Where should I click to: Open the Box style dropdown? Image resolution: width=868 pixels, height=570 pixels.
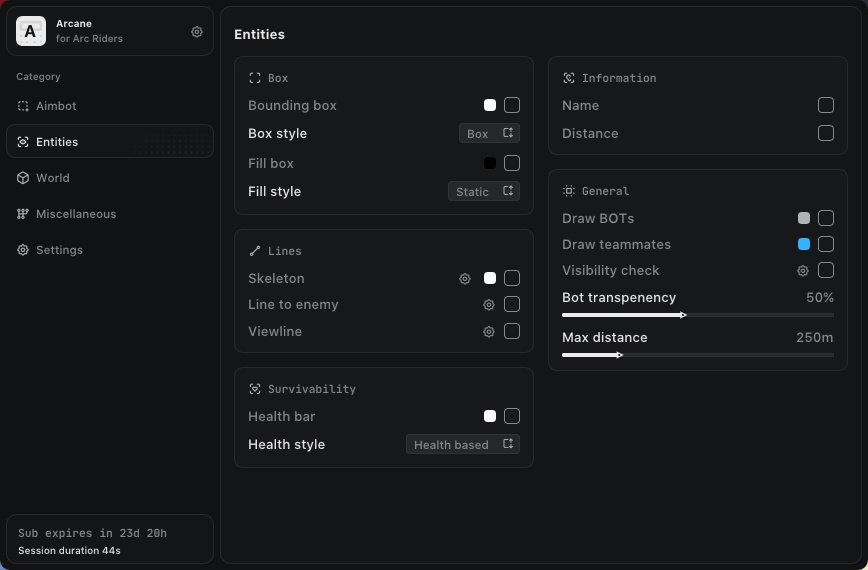pos(489,134)
